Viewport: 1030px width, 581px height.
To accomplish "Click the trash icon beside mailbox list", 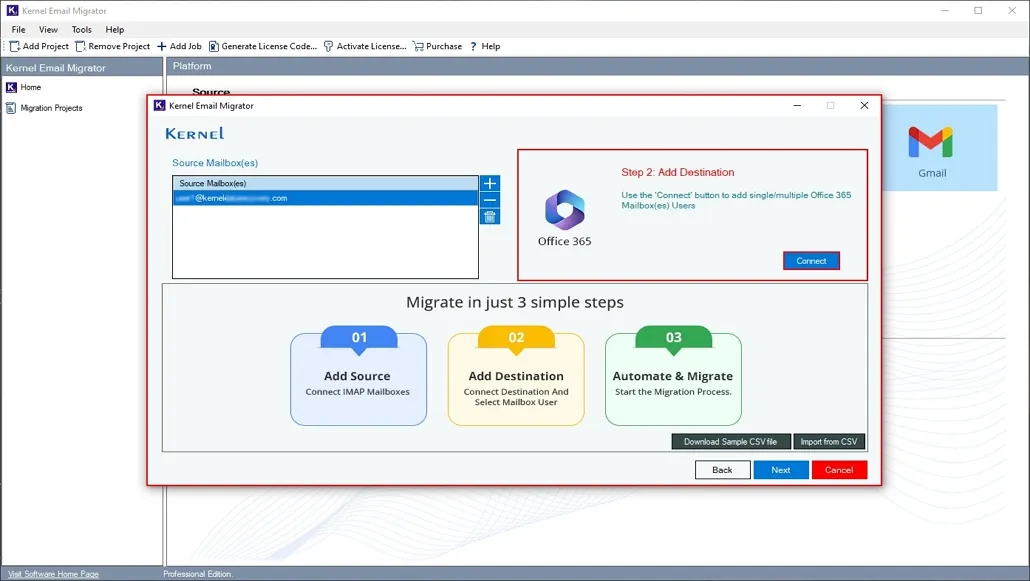I will 490,217.
